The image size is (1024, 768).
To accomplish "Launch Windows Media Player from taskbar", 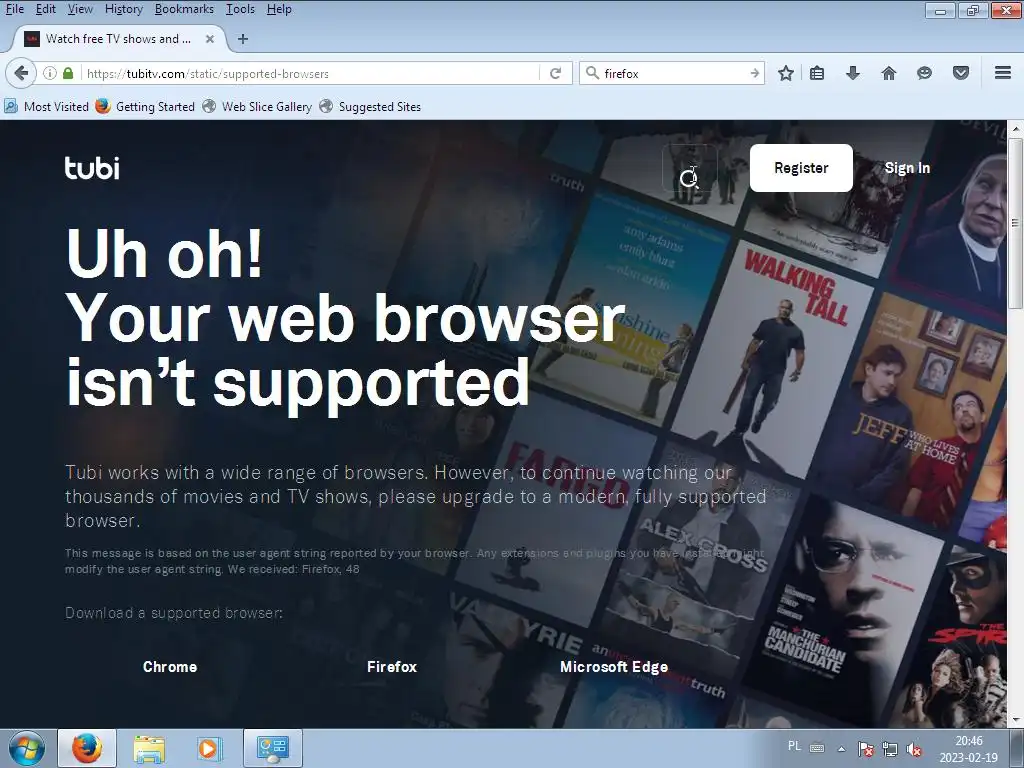I will pyautogui.click(x=209, y=748).
